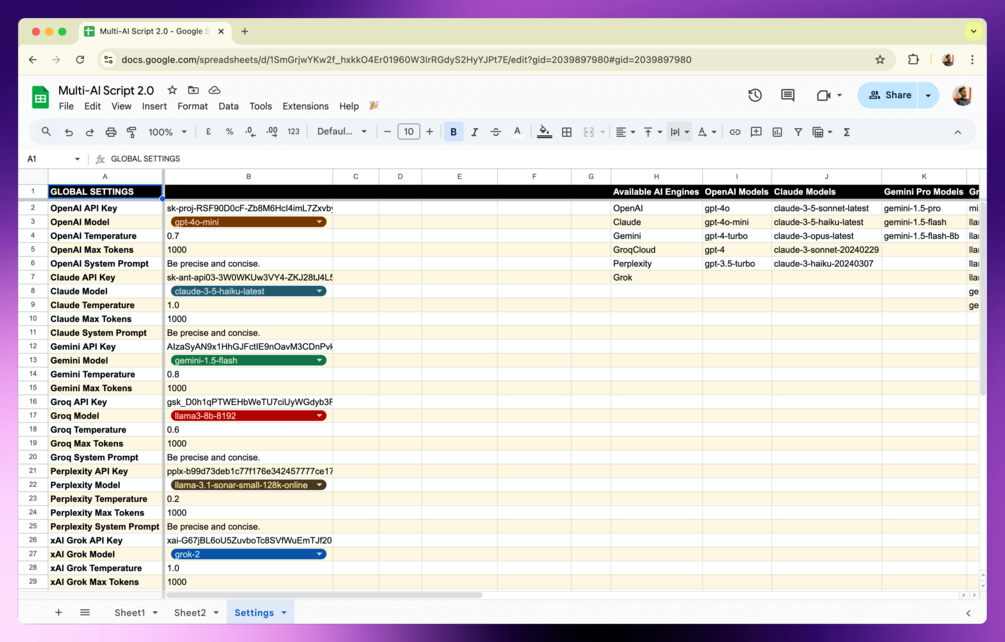This screenshot has width=1005, height=642.
Task: Open the 123 number format menu
Action: point(294,132)
